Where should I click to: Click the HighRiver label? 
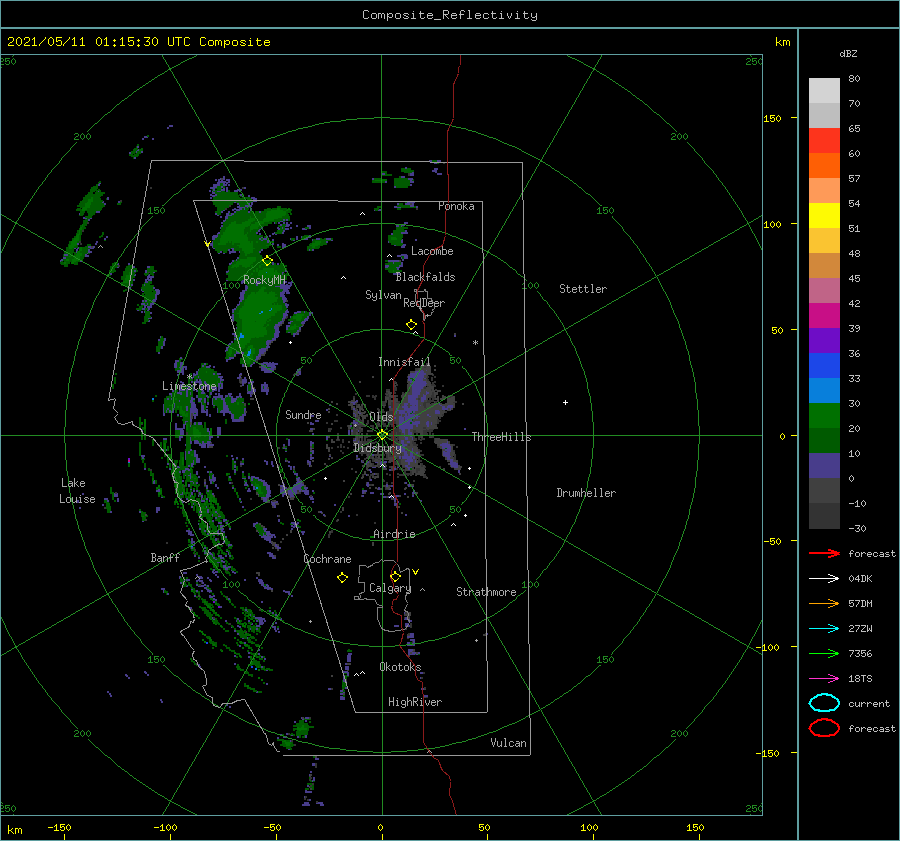(x=415, y=702)
